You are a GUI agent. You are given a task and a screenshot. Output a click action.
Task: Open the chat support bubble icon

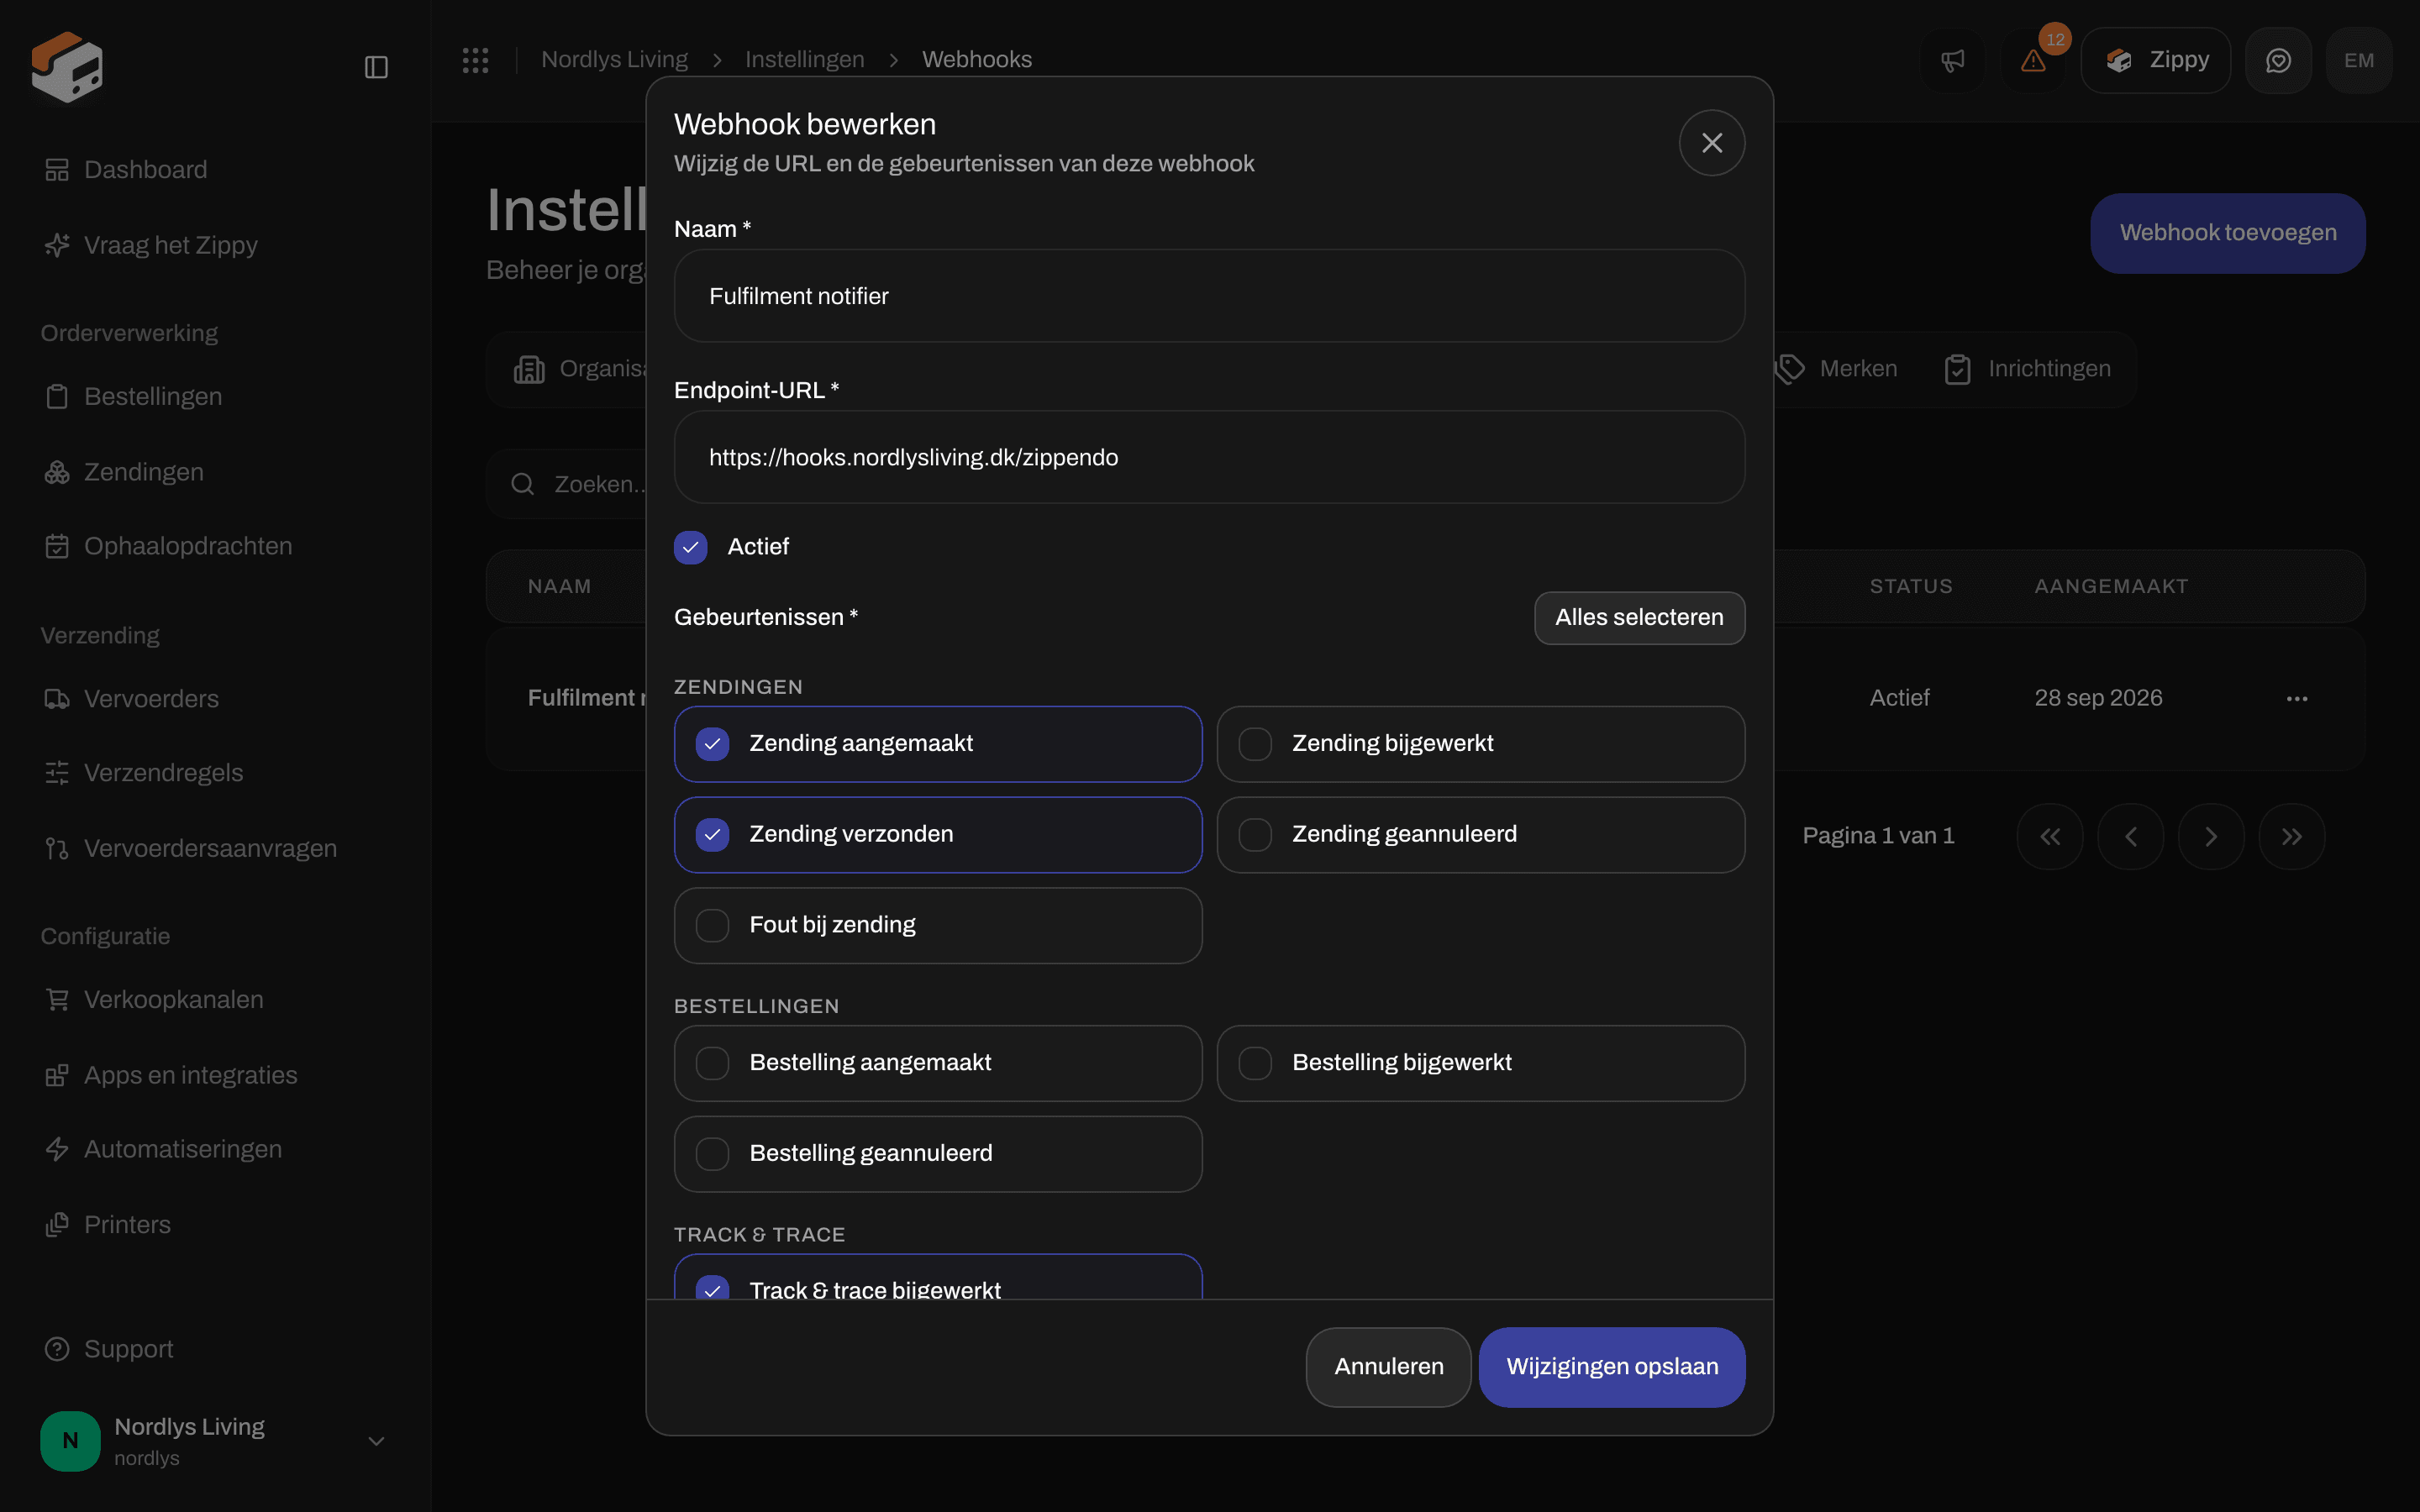coord(2278,61)
